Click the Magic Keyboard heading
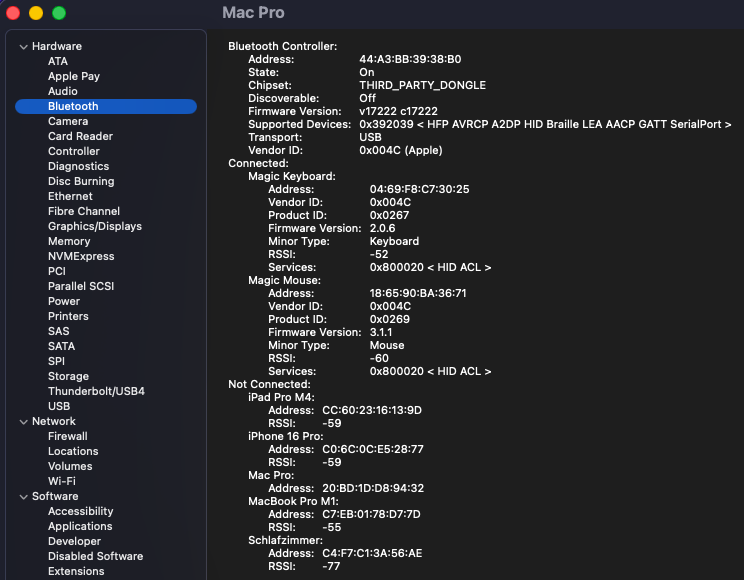The image size is (744, 580). coord(292,177)
